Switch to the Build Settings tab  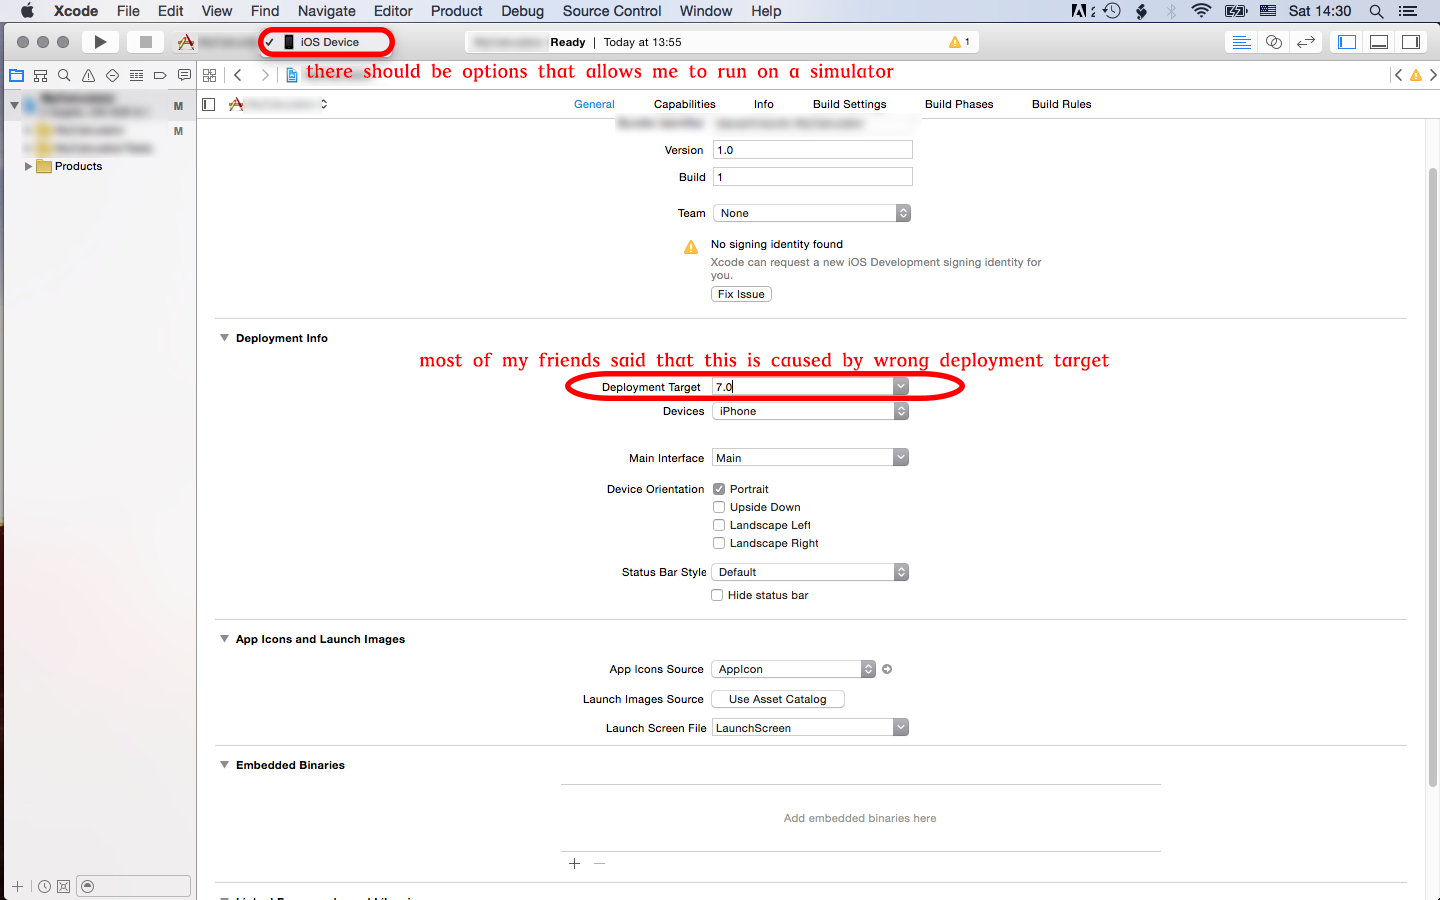point(850,104)
